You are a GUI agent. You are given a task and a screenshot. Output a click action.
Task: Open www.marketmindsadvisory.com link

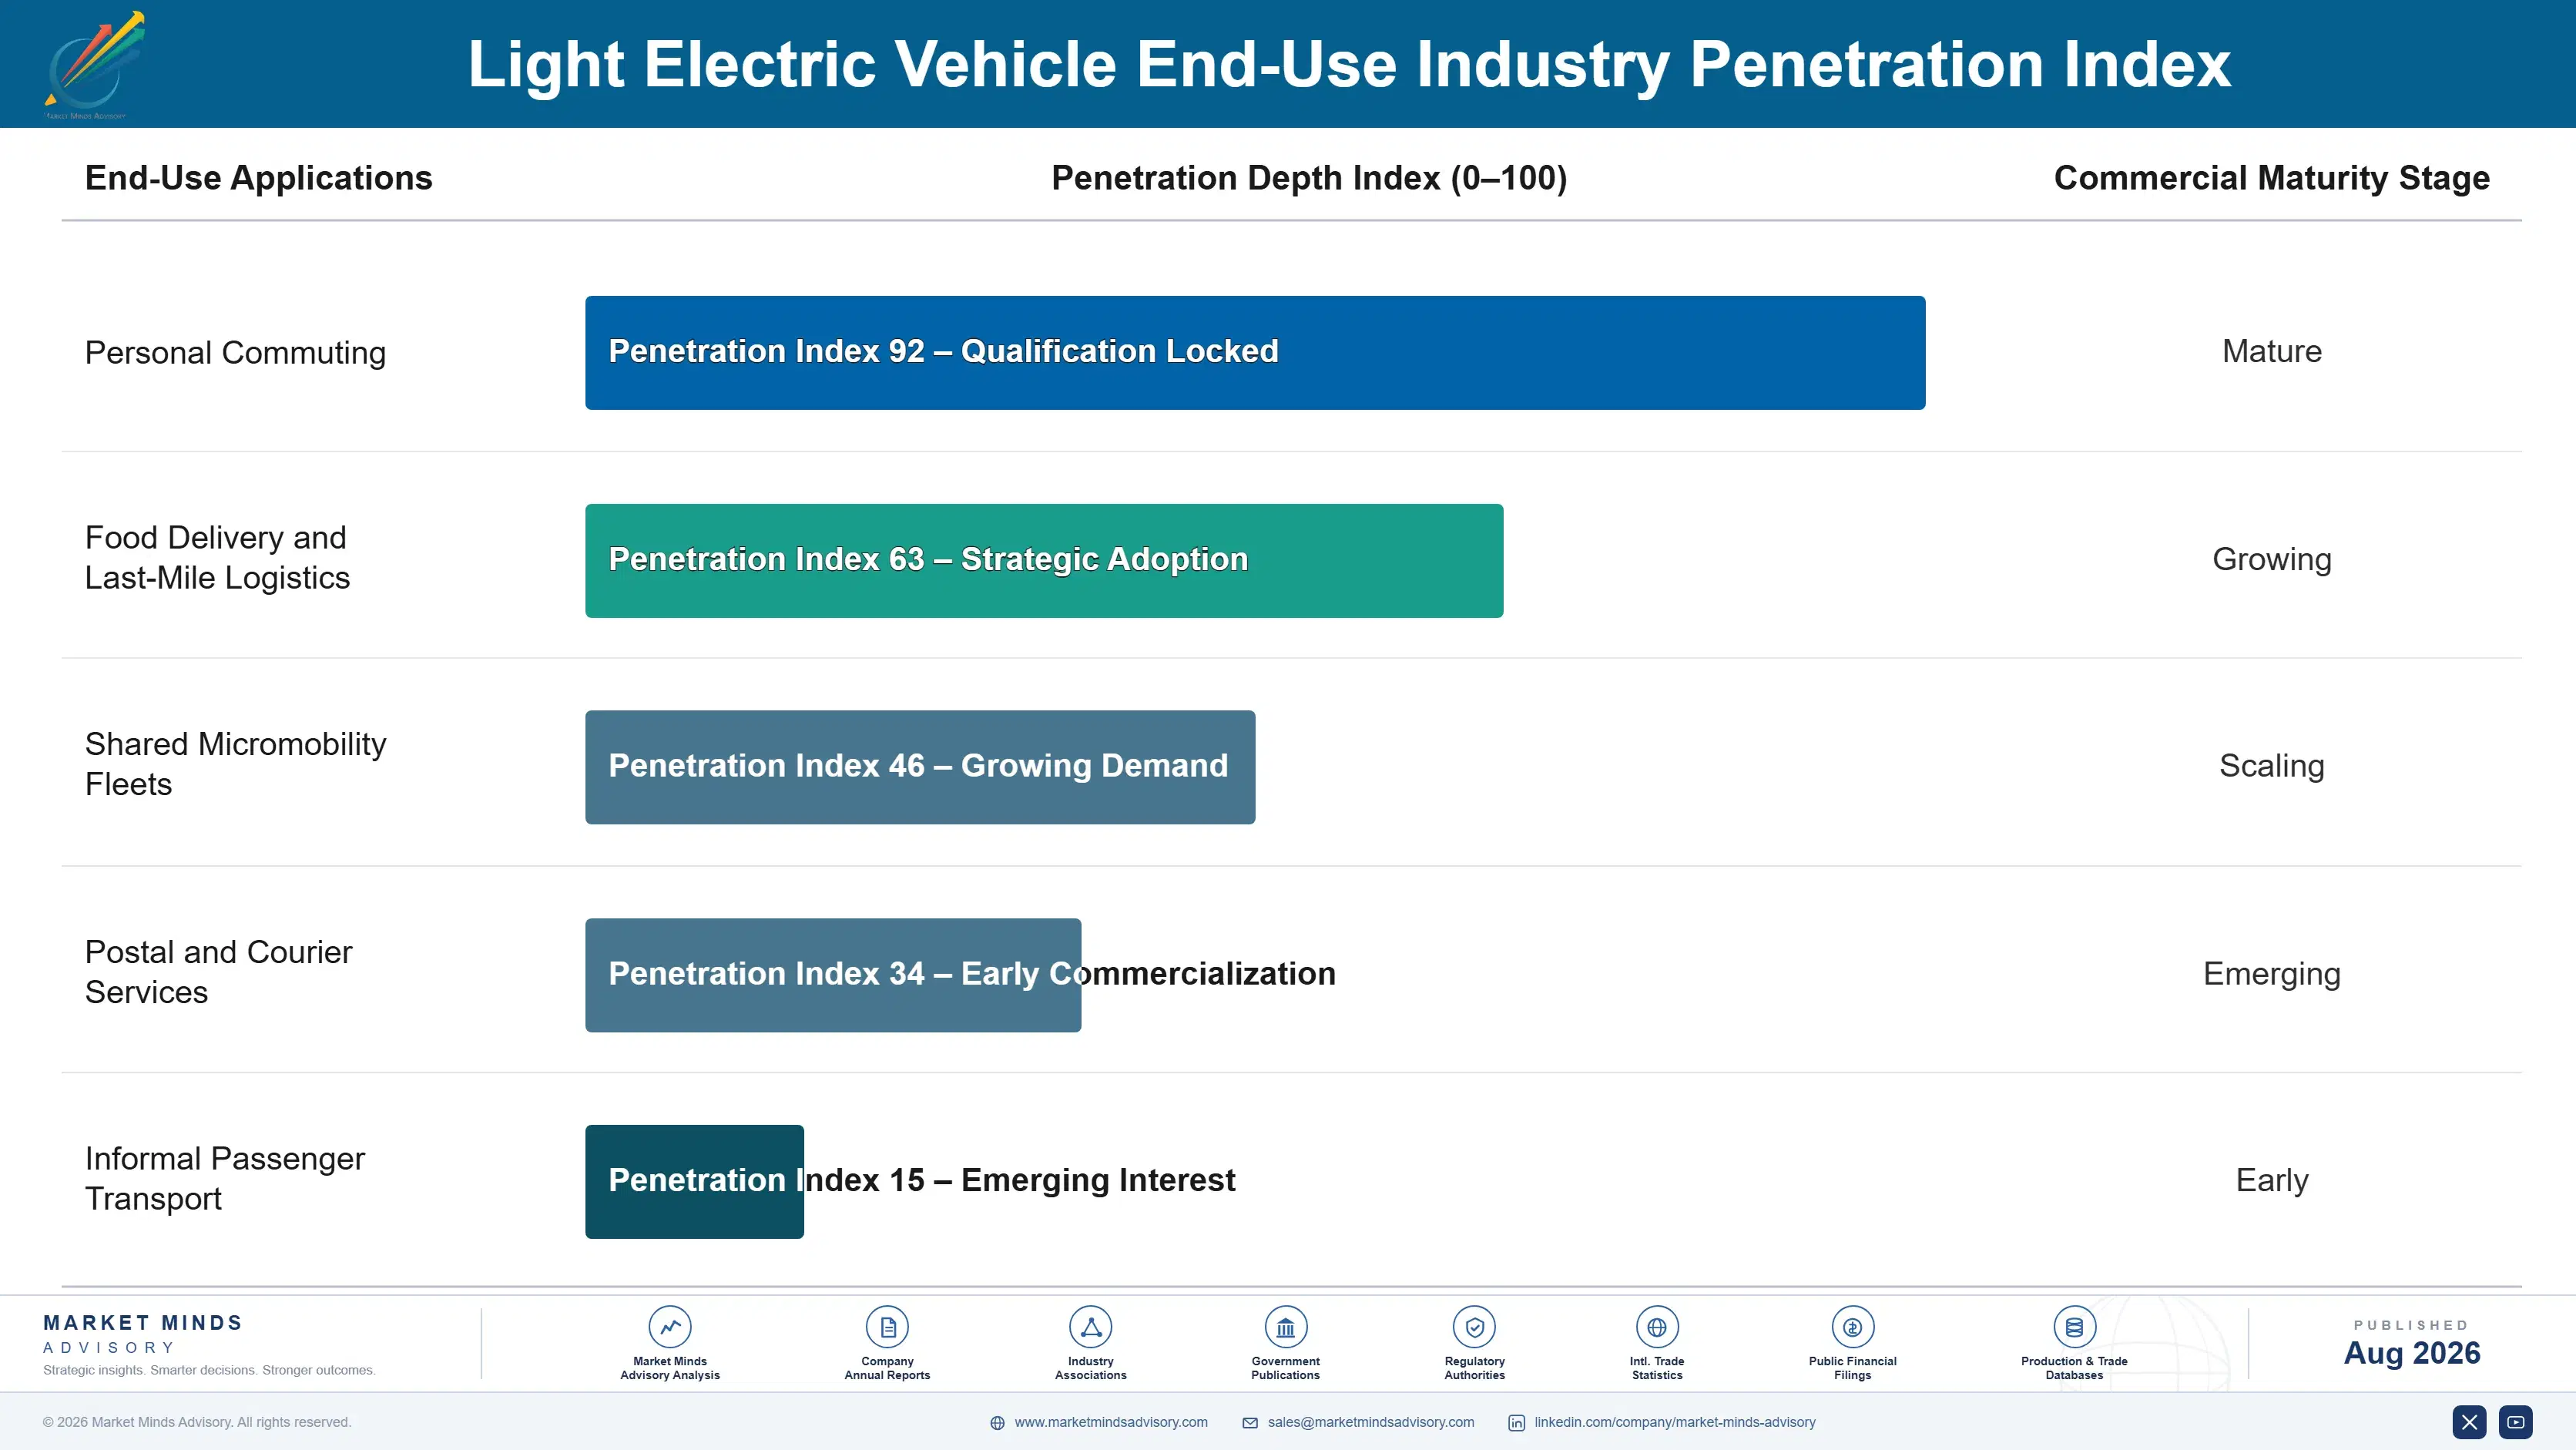click(1111, 1422)
